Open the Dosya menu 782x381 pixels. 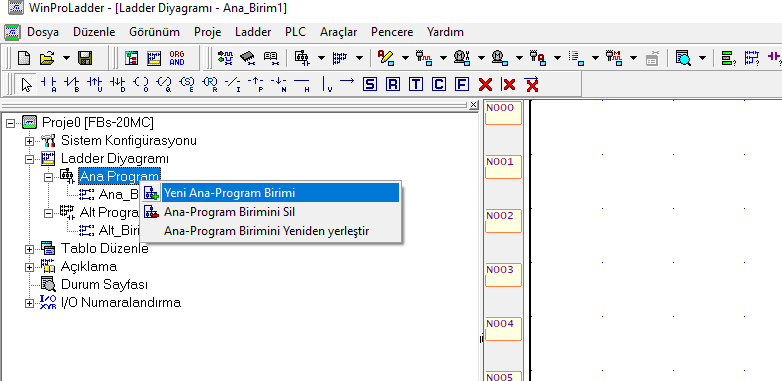43,32
